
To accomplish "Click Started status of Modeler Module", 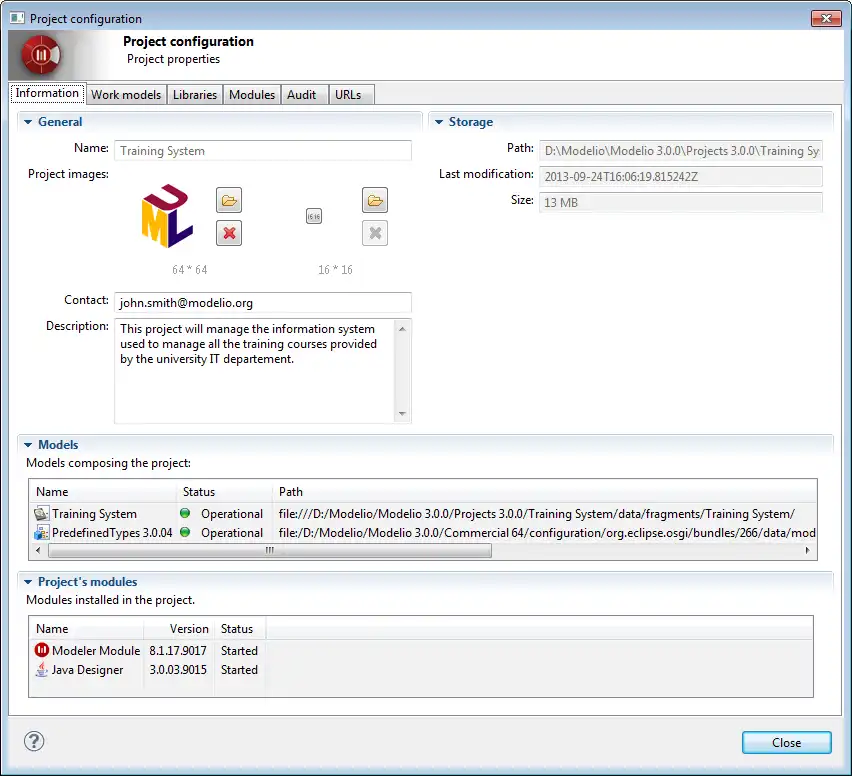I will 239,650.
